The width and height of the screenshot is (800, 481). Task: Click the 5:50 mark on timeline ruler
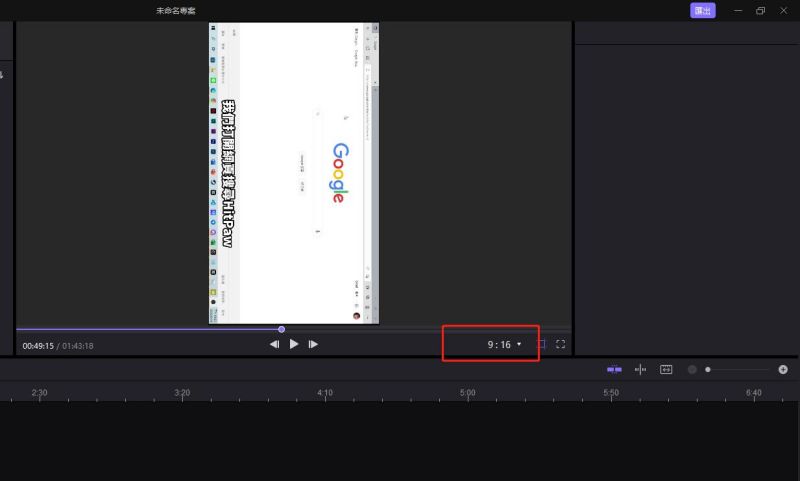(611, 393)
